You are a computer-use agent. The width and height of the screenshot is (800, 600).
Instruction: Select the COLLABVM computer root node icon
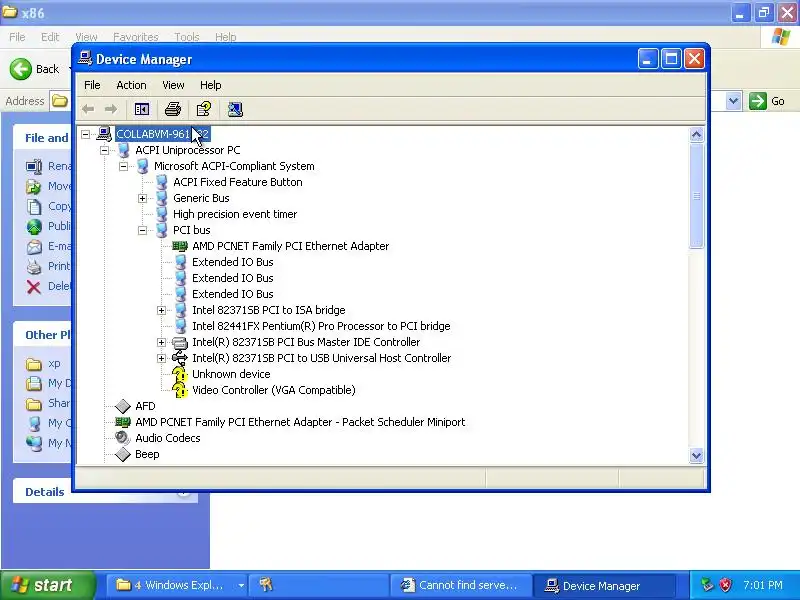104,134
